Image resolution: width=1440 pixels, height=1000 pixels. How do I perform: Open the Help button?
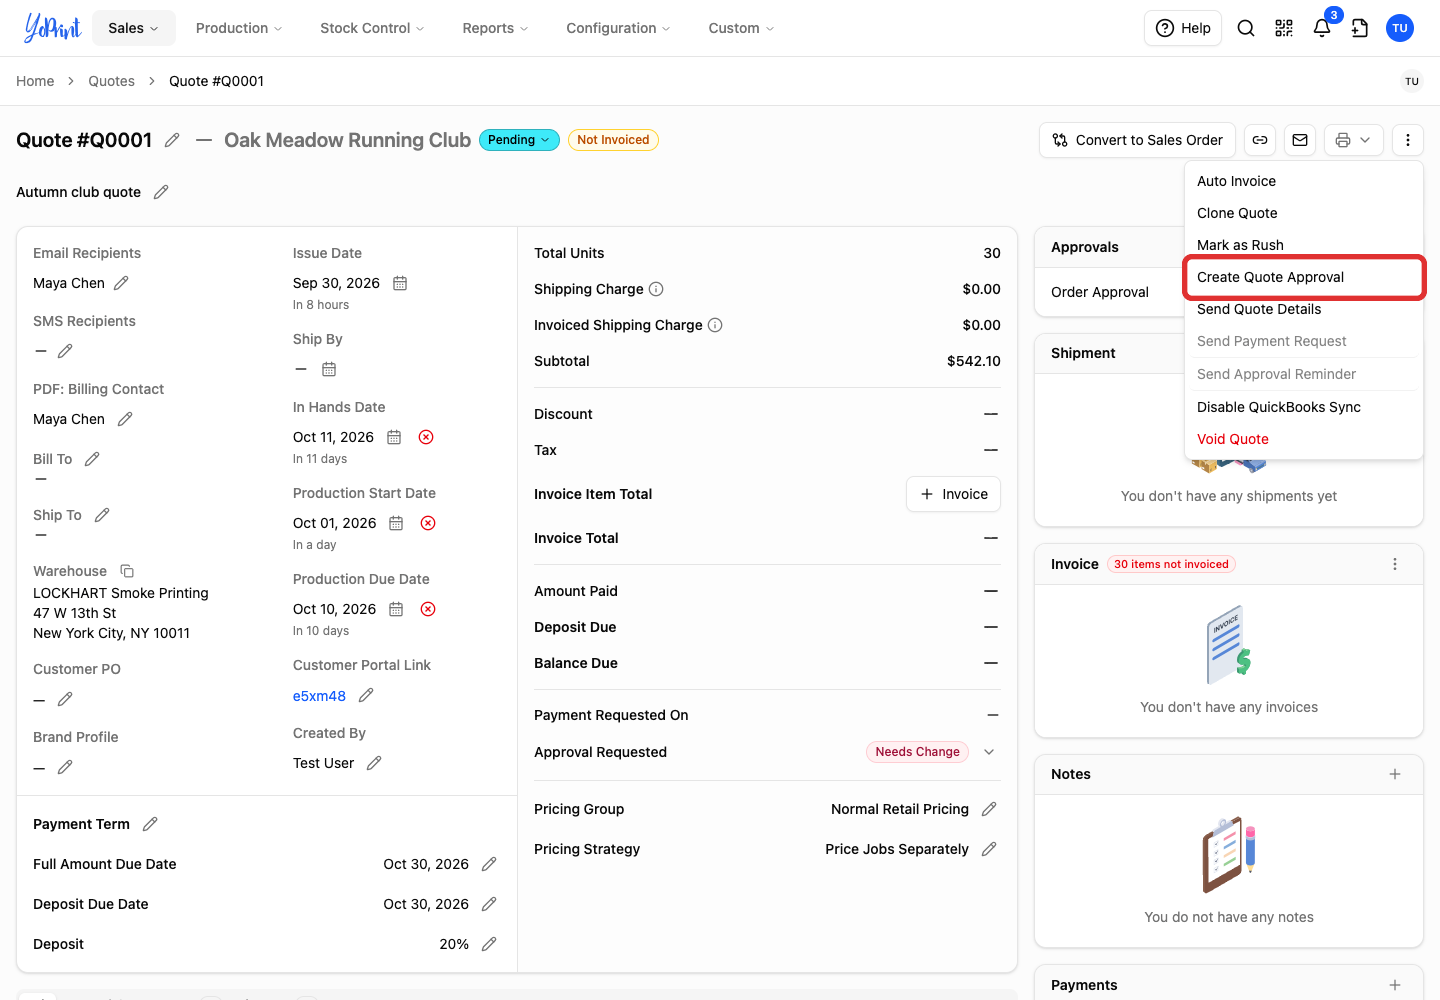(x=1183, y=28)
